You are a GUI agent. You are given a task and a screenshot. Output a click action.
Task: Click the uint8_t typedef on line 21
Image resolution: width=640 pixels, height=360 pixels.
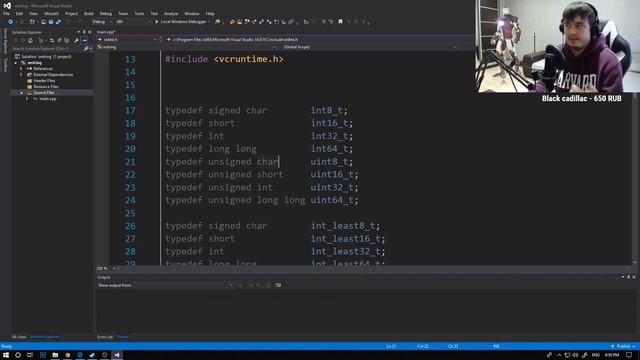(x=331, y=162)
